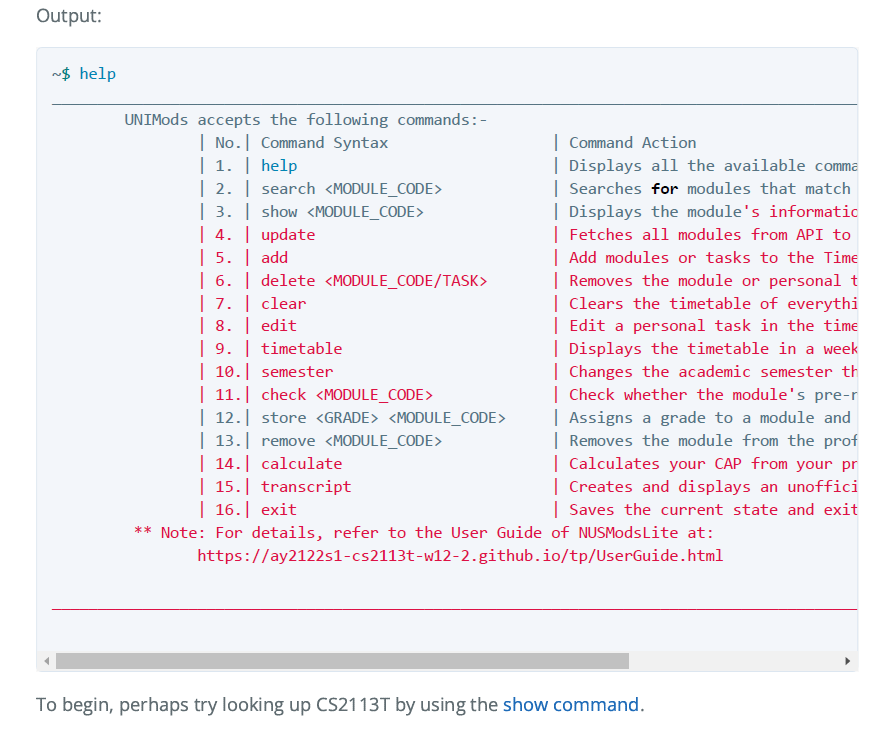The height and width of the screenshot is (735, 887).
Task: Click 'remove <MODULE_CODE>' command
Action: tap(351, 441)
